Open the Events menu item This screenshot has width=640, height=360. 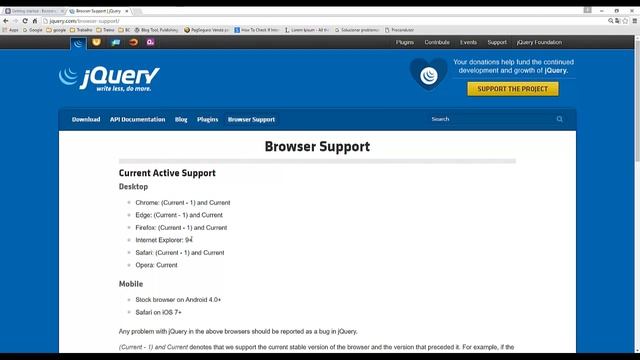(x=468, y=42)
